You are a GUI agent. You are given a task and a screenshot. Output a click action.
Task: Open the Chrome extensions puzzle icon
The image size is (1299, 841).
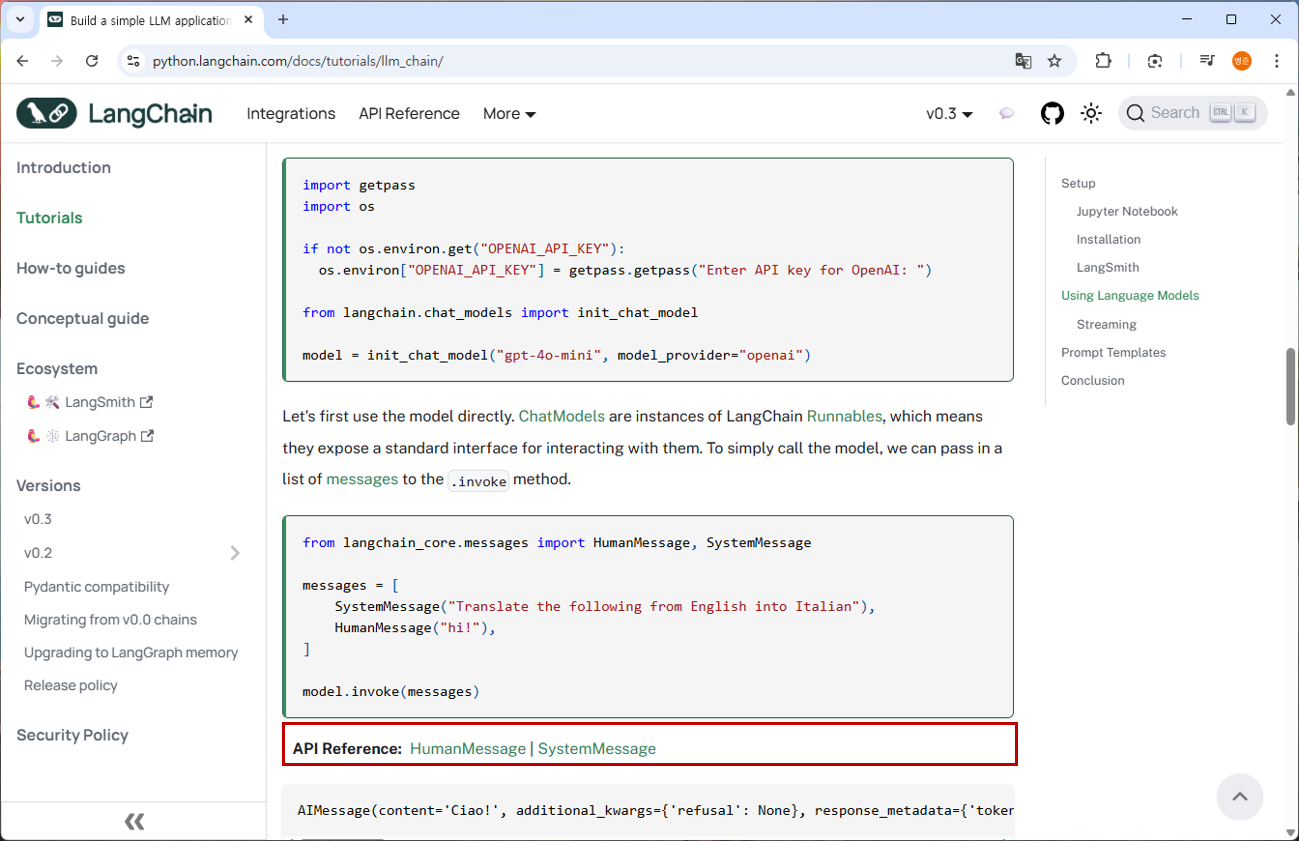[1103, 61]
